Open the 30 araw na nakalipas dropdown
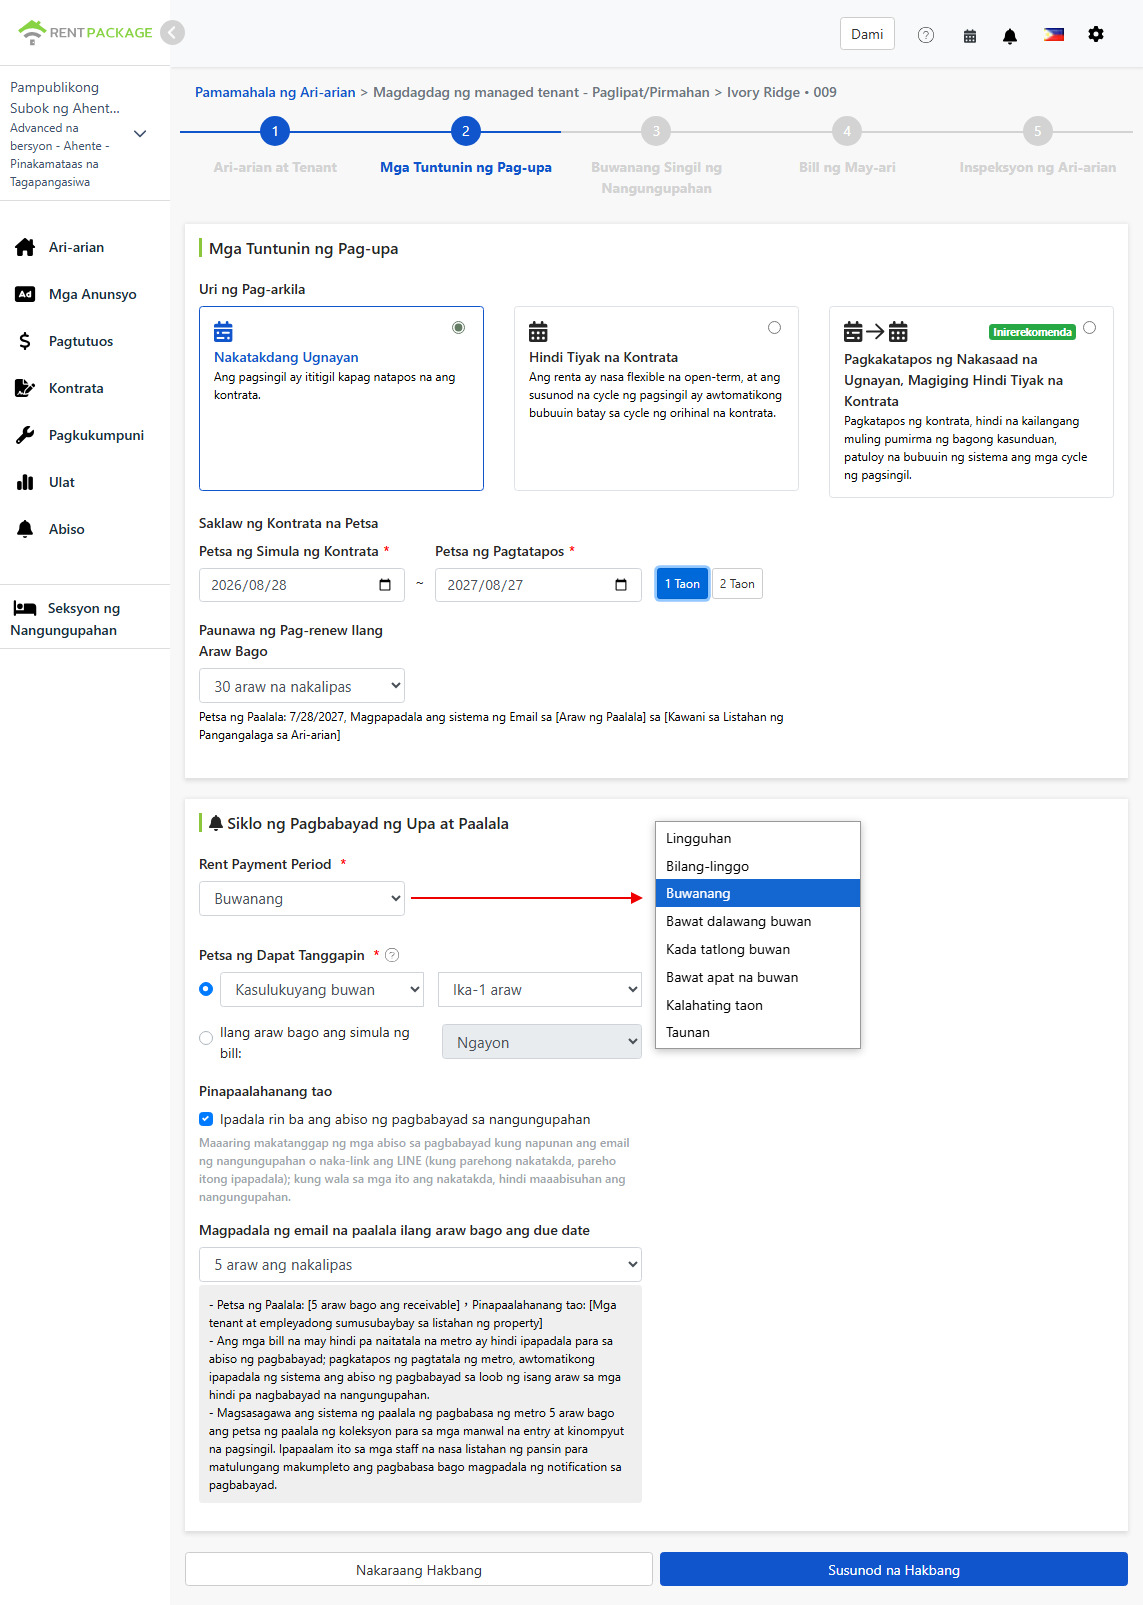The height and width of the screenshot is (1605, 1143). point(302,686)
